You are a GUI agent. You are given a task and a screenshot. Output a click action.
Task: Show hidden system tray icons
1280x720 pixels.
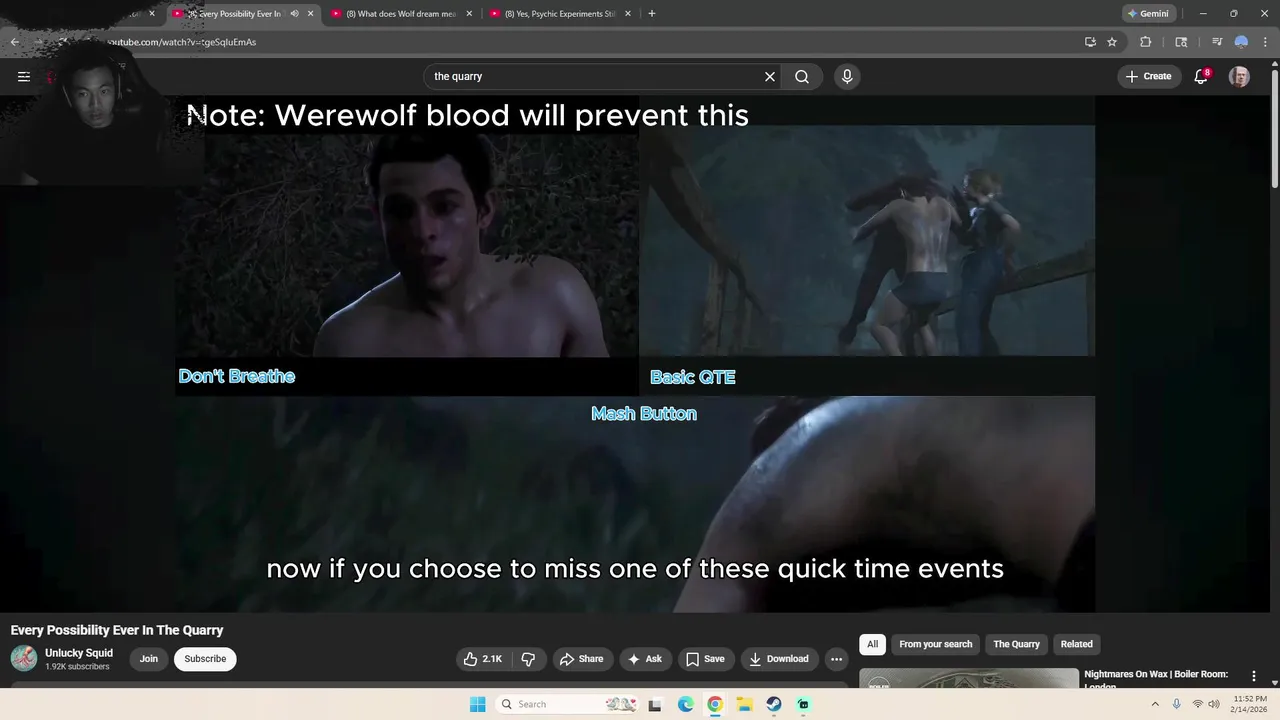pyautogui.click(x=1155, y=704)
